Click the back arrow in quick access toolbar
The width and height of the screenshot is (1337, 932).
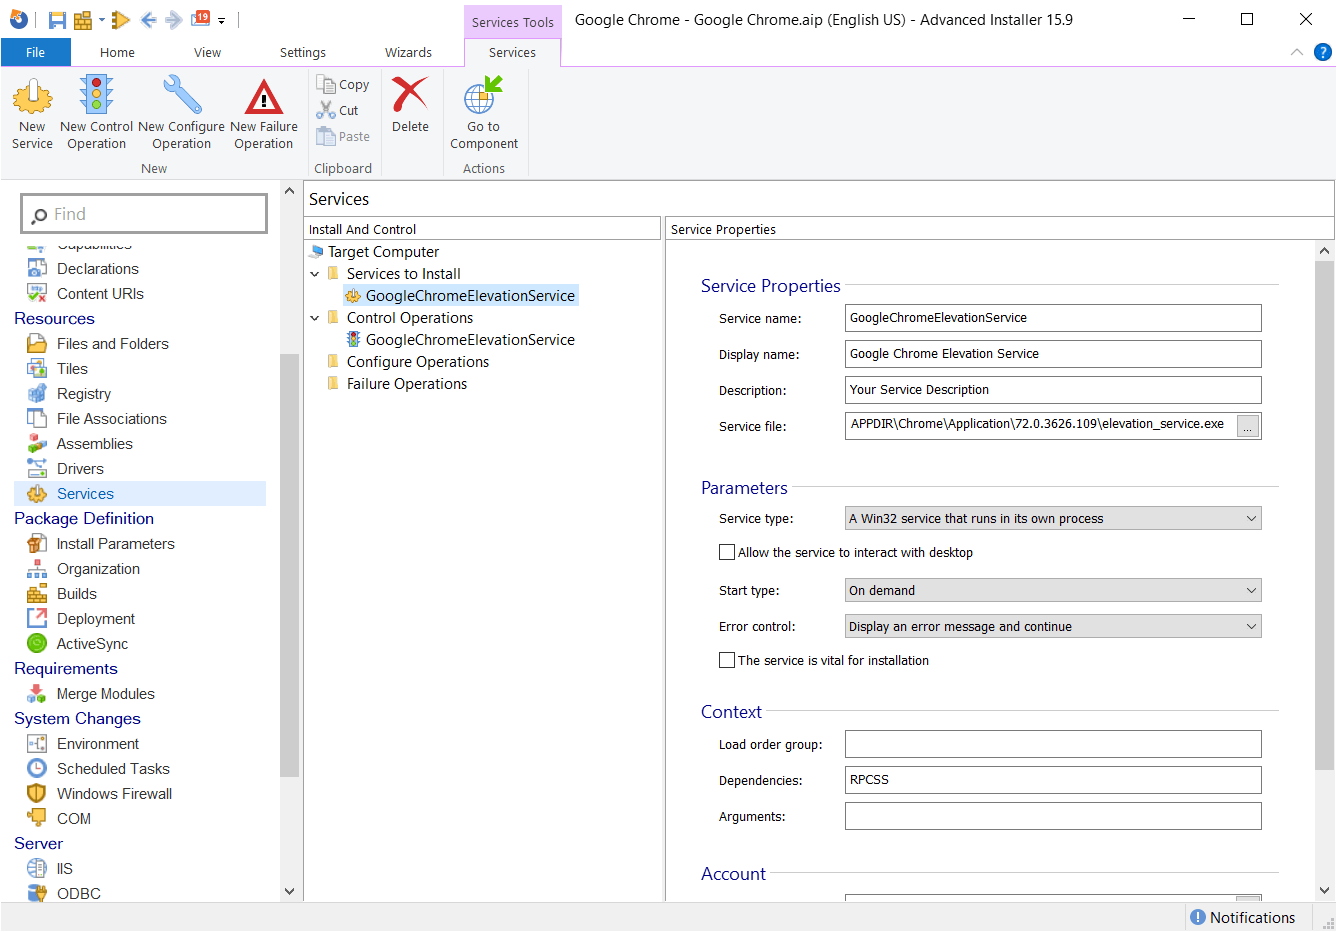click(148, 19)
